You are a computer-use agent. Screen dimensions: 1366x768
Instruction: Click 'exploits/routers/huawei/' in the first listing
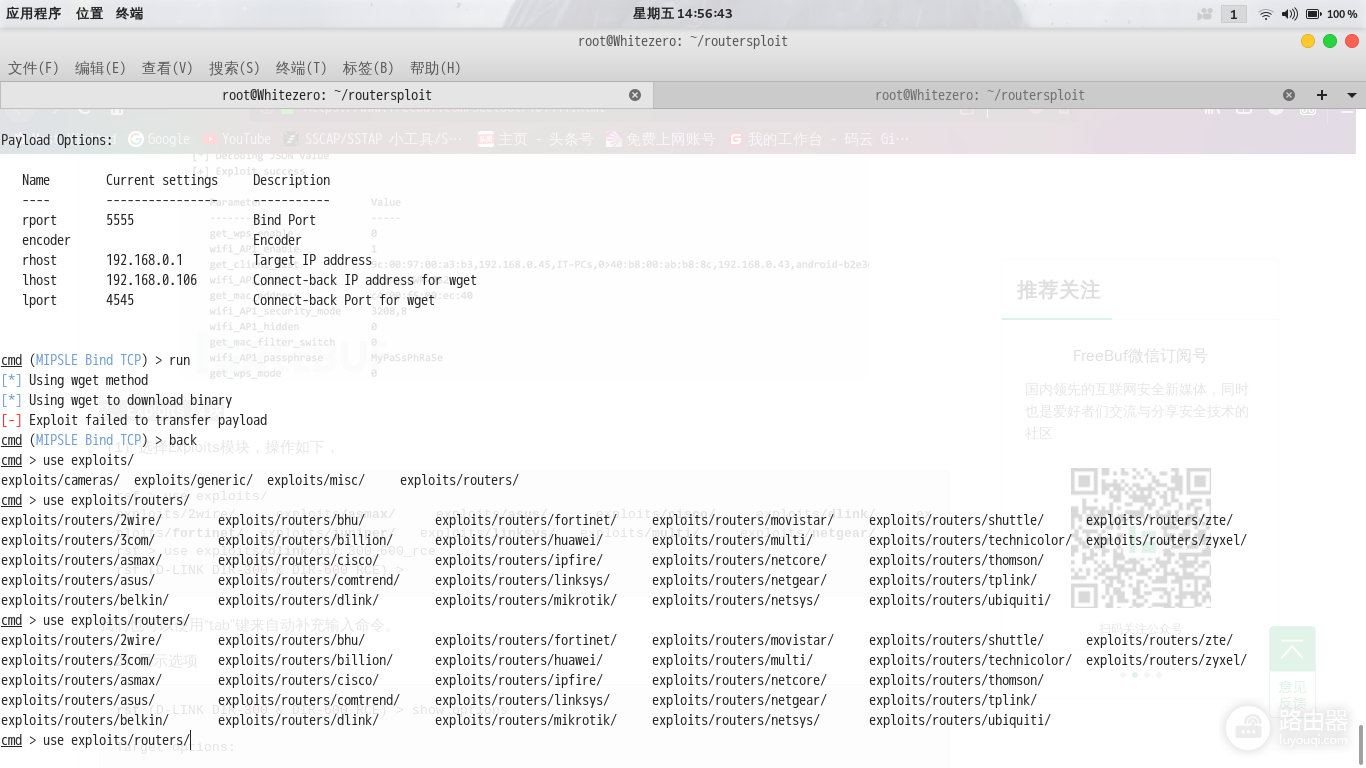tap(519, 540)
